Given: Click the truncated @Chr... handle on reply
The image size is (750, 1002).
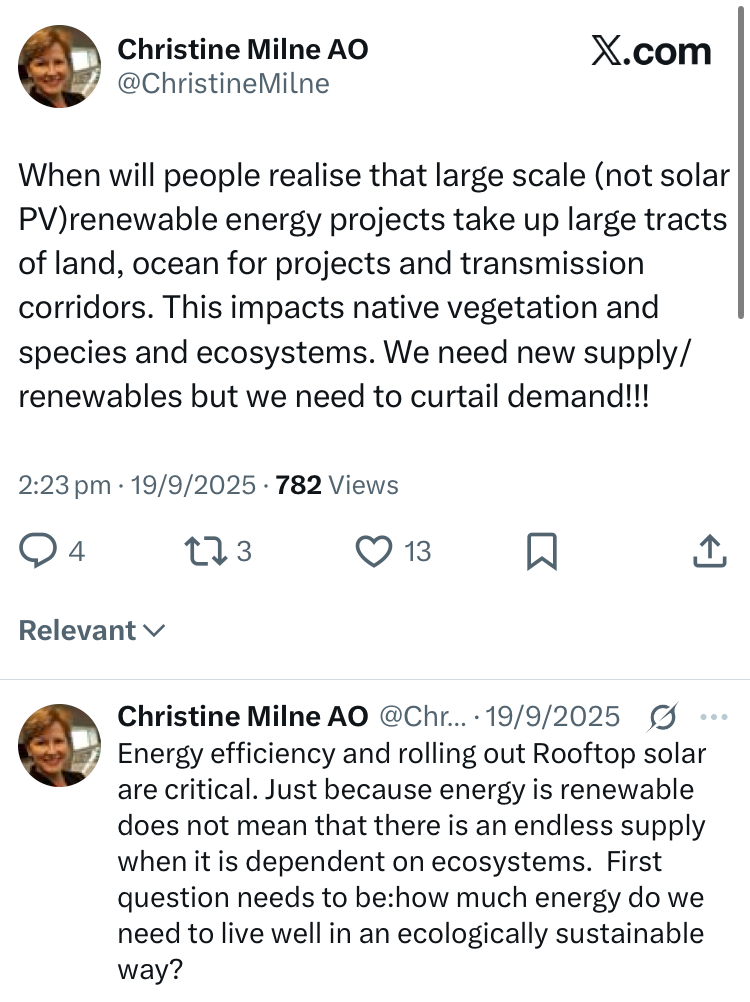Looking at the screenshot, I should pyautogui.click(x=420, y=717).
